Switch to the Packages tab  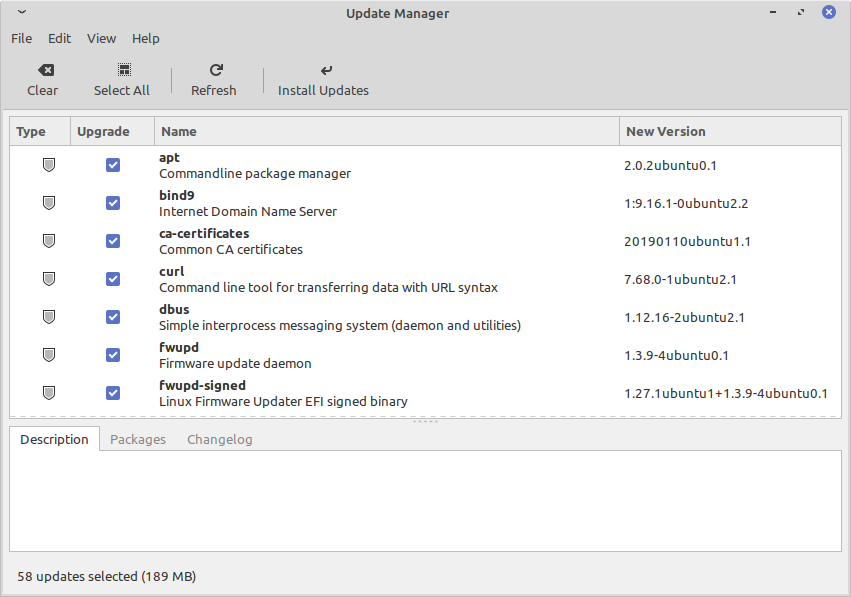(138, 439)
